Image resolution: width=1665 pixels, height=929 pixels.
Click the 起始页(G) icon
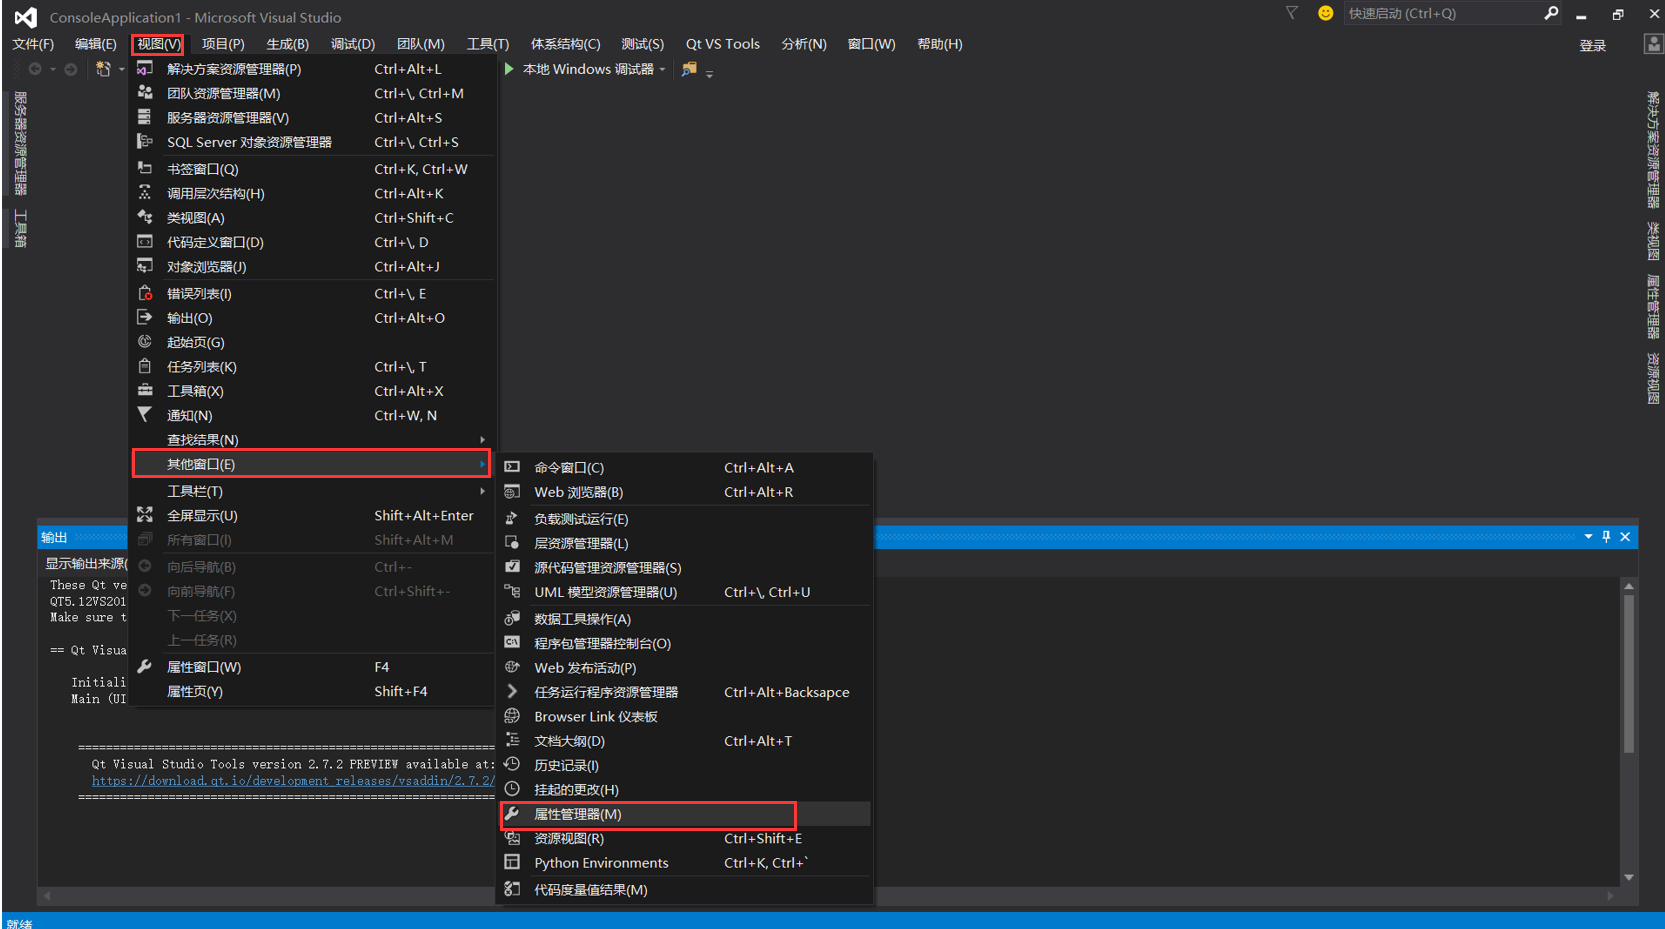tap(145, 341)
